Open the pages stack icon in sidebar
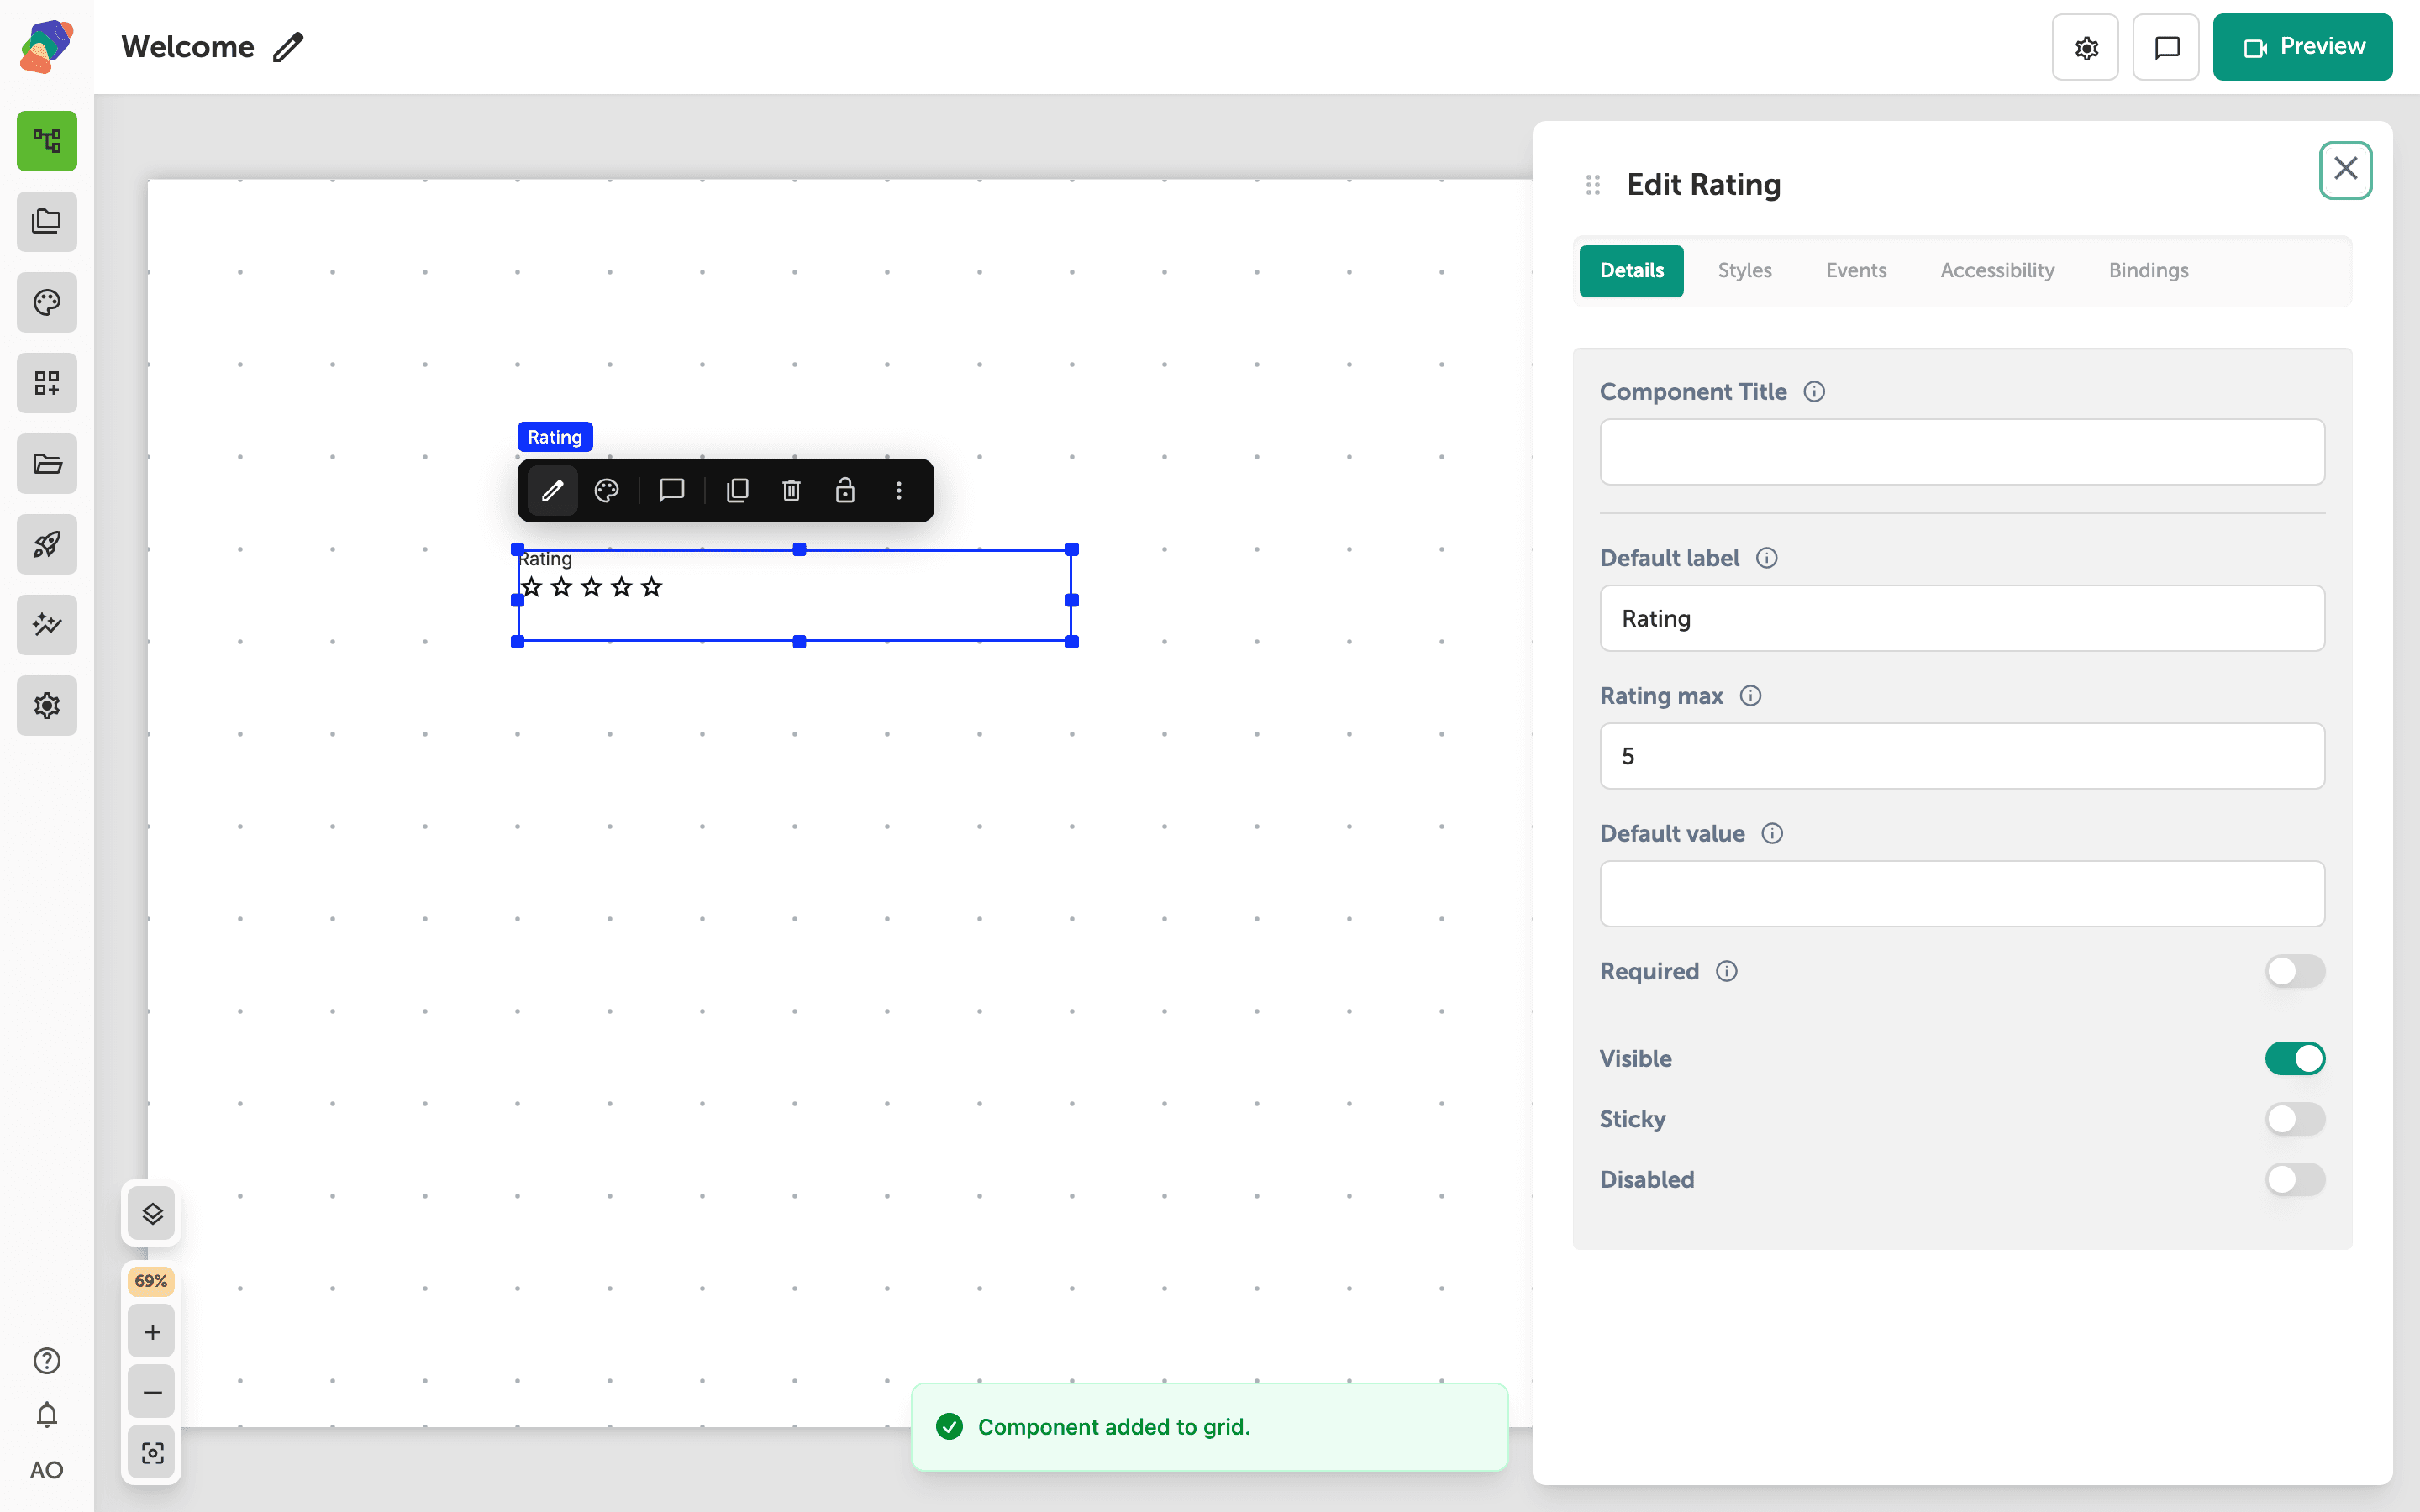The width and height of the screenshot is (2420, 1512). click(x=47, y=222)
